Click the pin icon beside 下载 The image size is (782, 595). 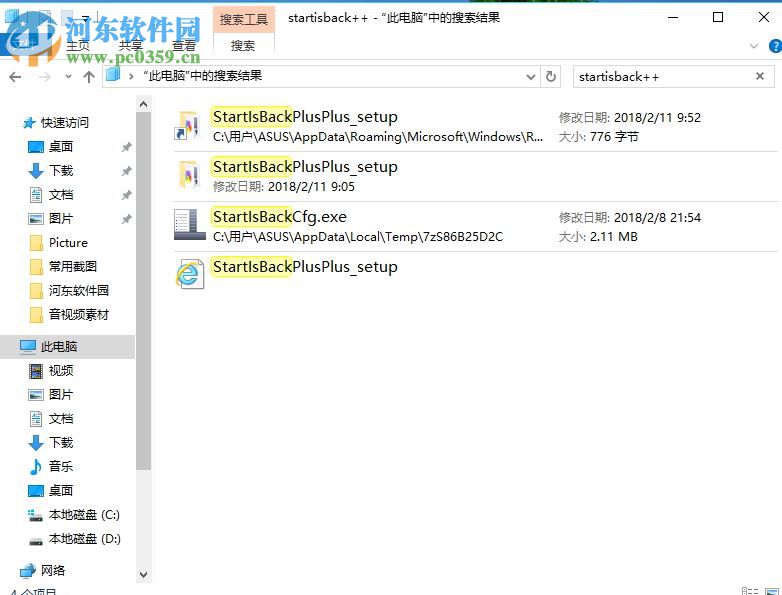(x=127, y=171)
